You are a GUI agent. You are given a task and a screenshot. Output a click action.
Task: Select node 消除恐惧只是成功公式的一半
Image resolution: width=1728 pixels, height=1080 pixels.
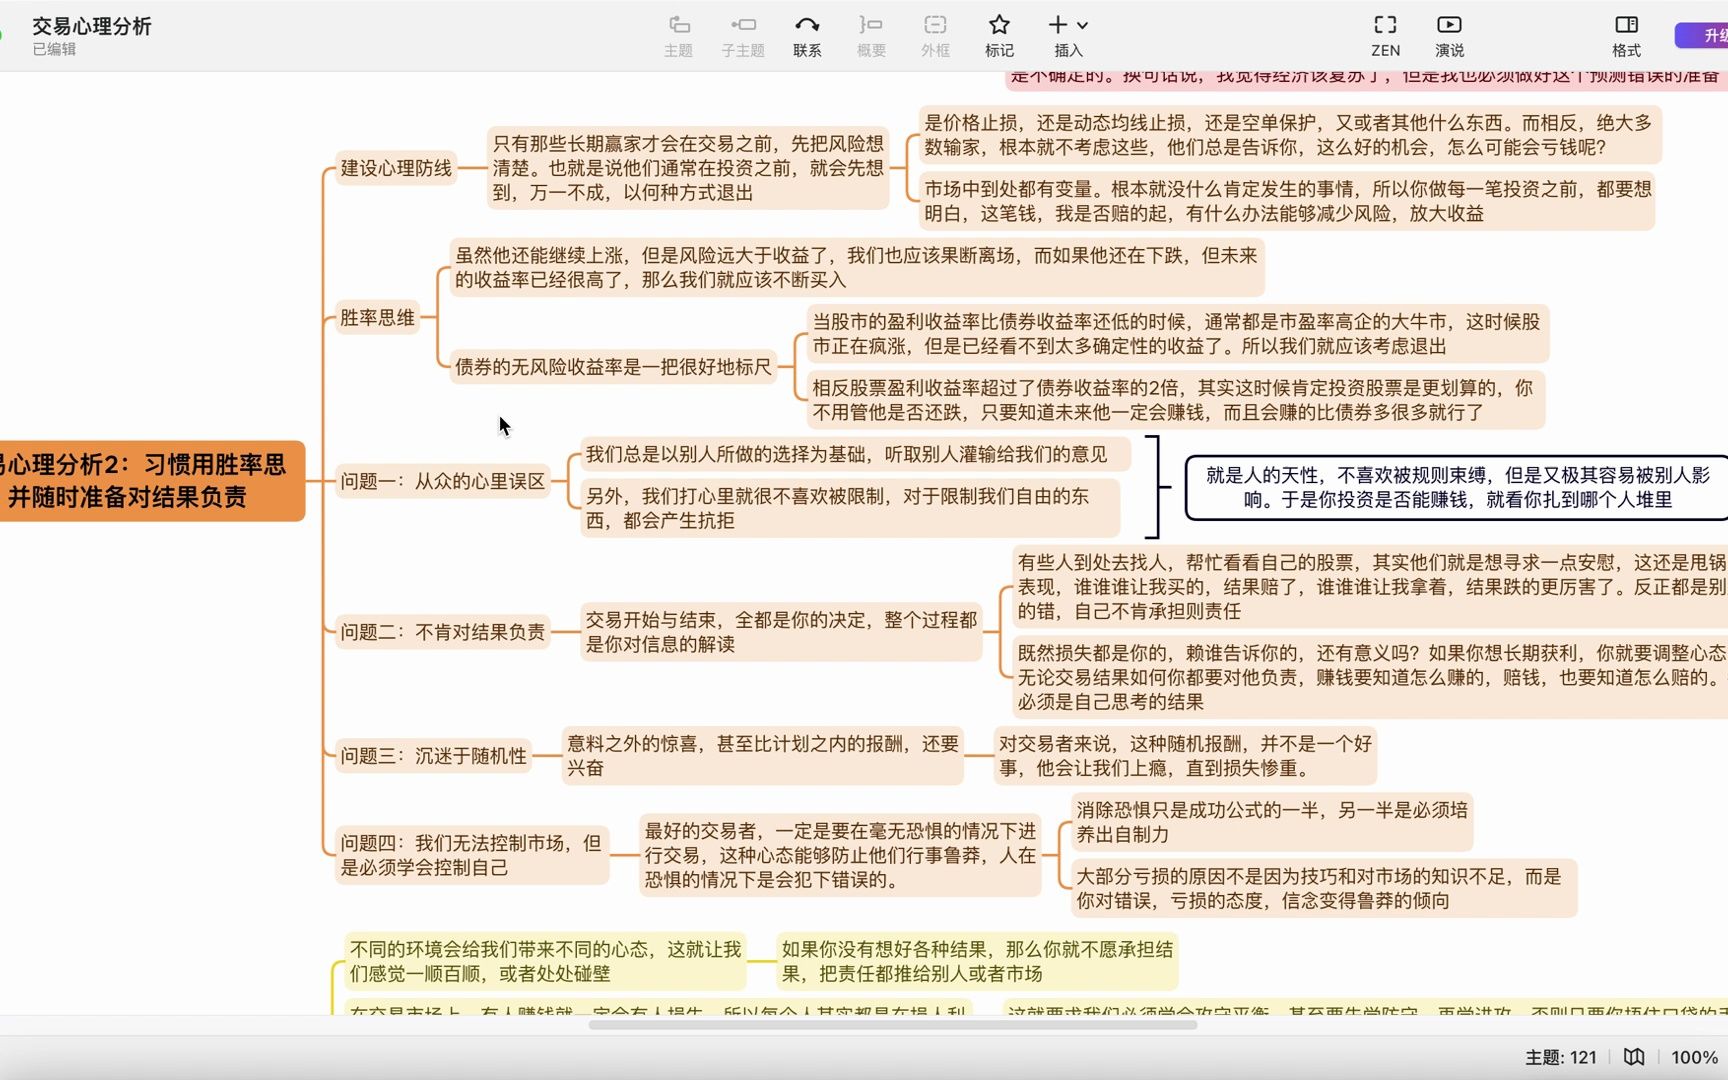click(x=1272, y=822)
